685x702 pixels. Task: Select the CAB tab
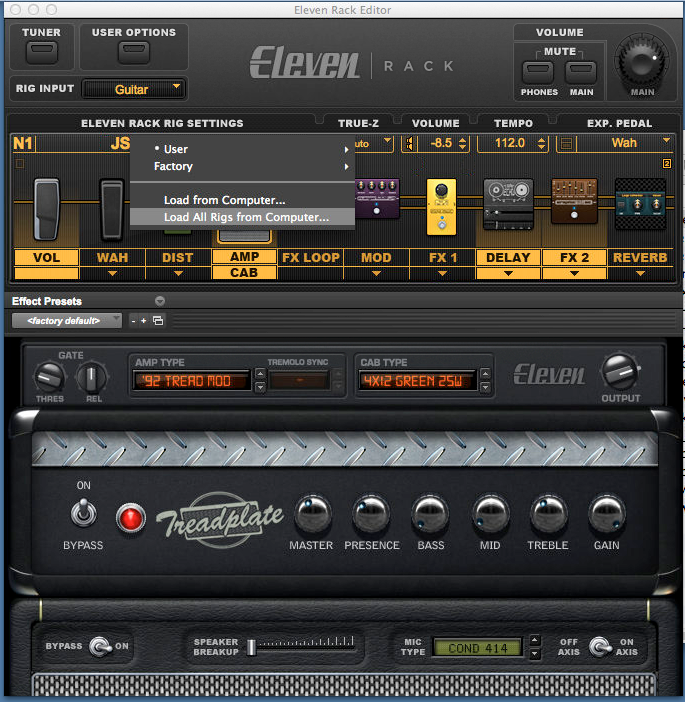click(x=244, y=272)
